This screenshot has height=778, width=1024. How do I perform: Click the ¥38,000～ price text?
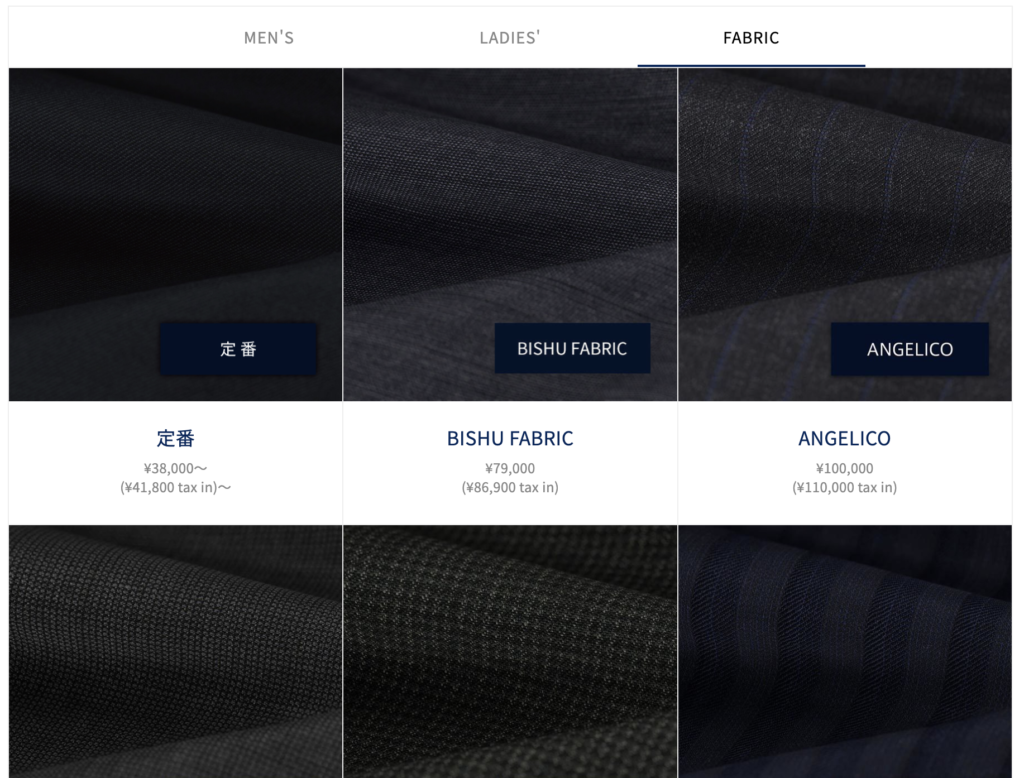176,468
